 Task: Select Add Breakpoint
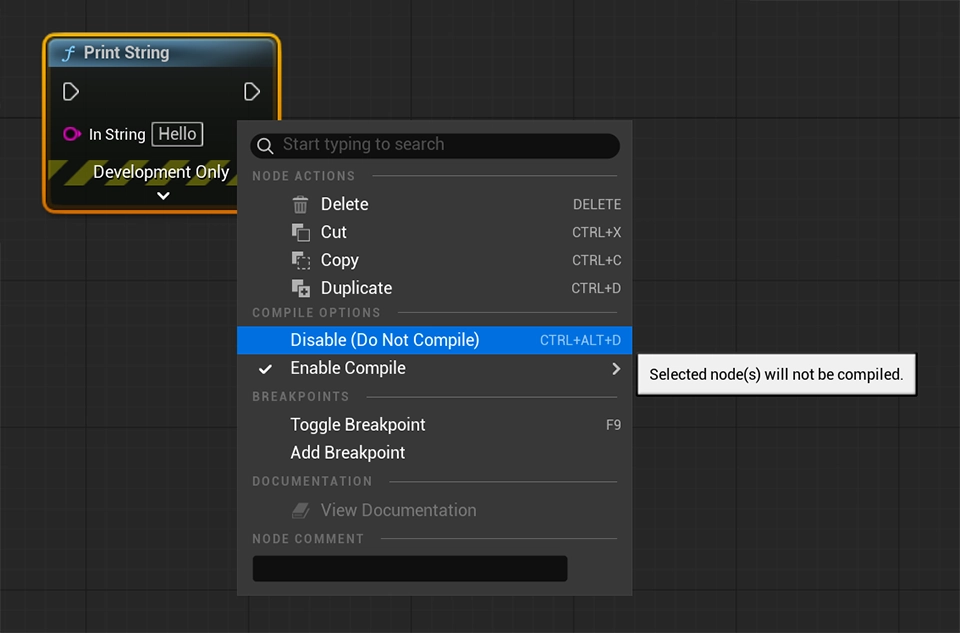[x=435, y=452]
